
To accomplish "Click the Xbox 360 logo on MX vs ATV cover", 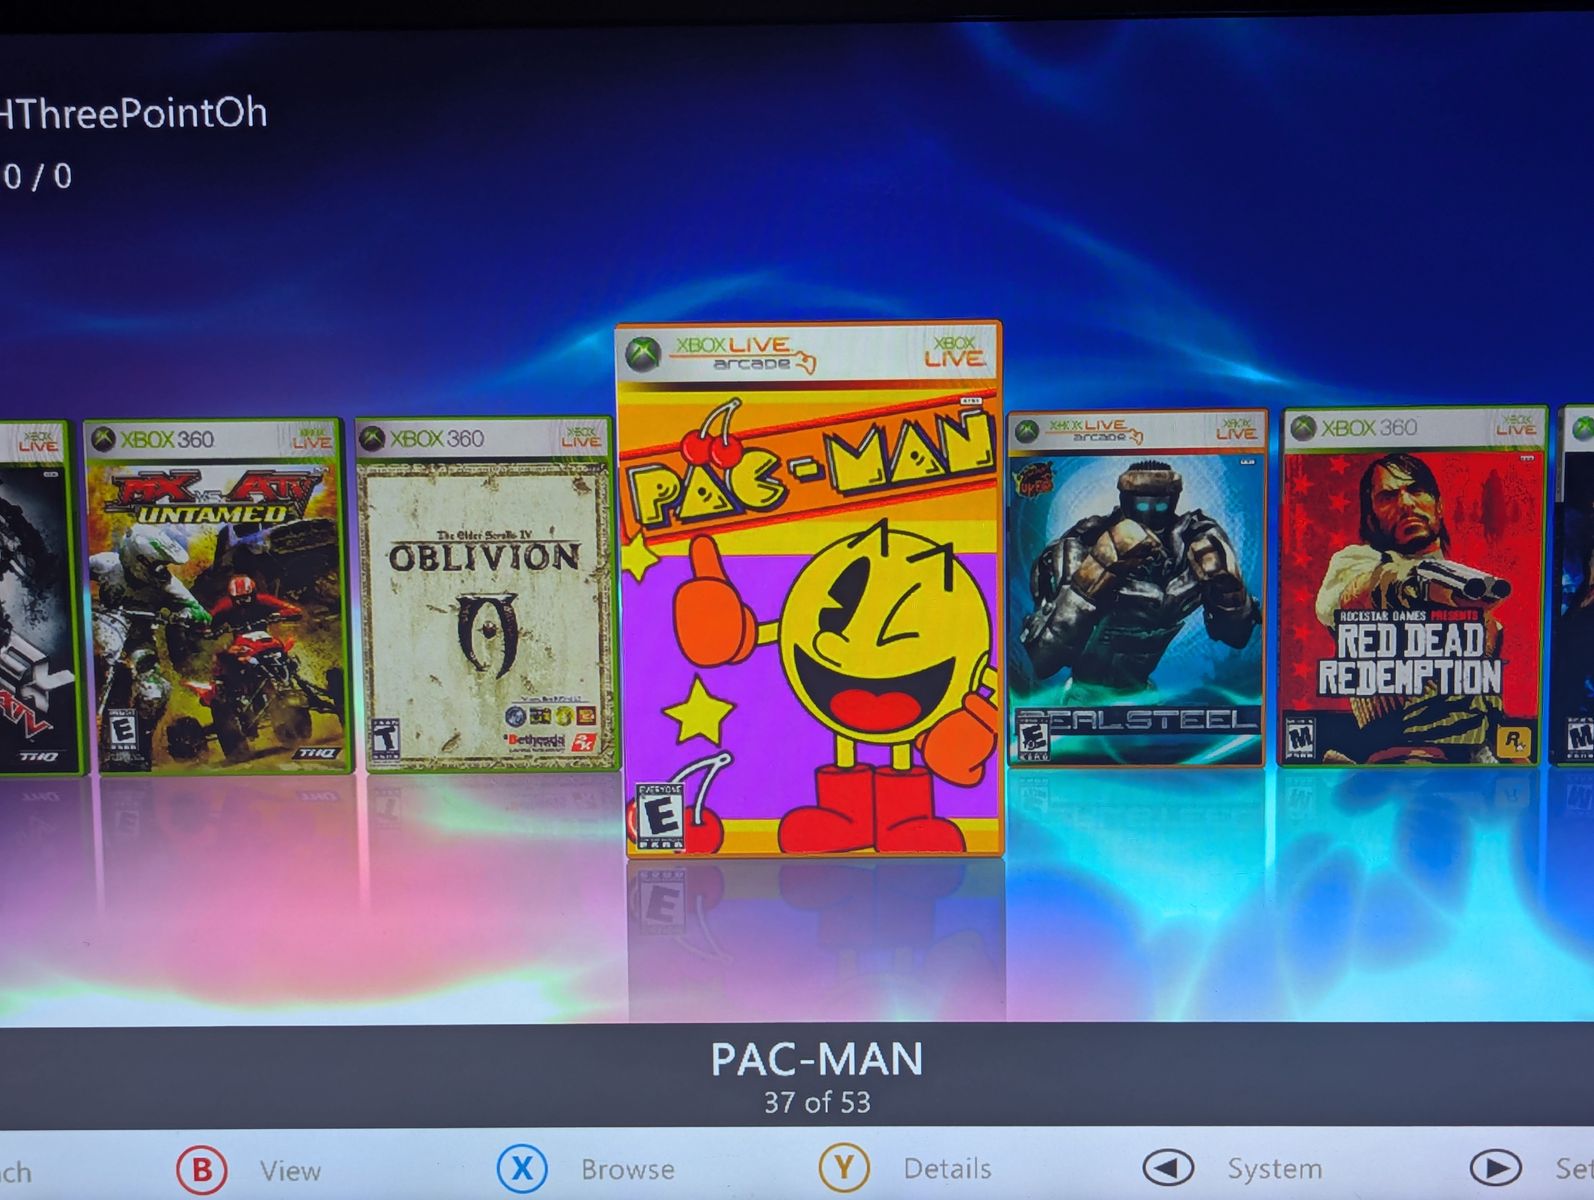I will 153,439.
